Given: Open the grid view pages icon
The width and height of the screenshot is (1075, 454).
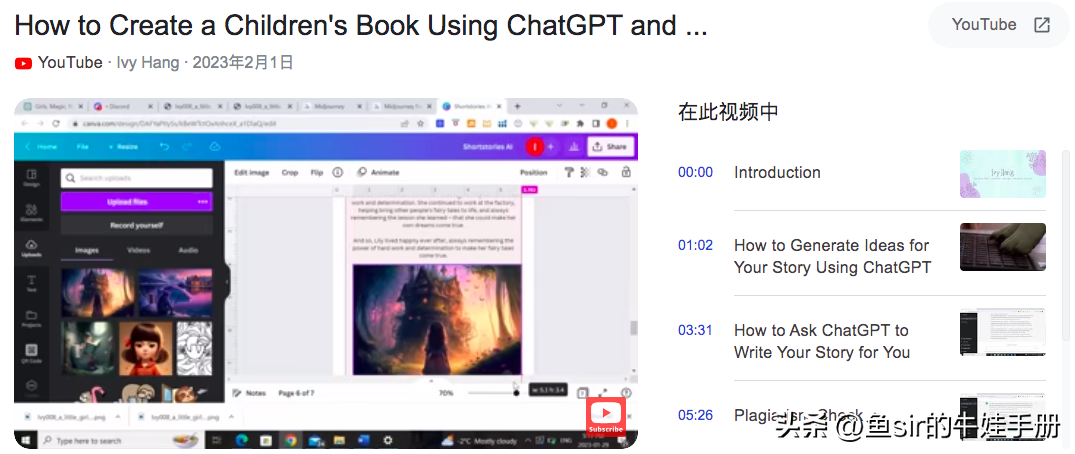Looking at the screenshot, I should [582, 393].
